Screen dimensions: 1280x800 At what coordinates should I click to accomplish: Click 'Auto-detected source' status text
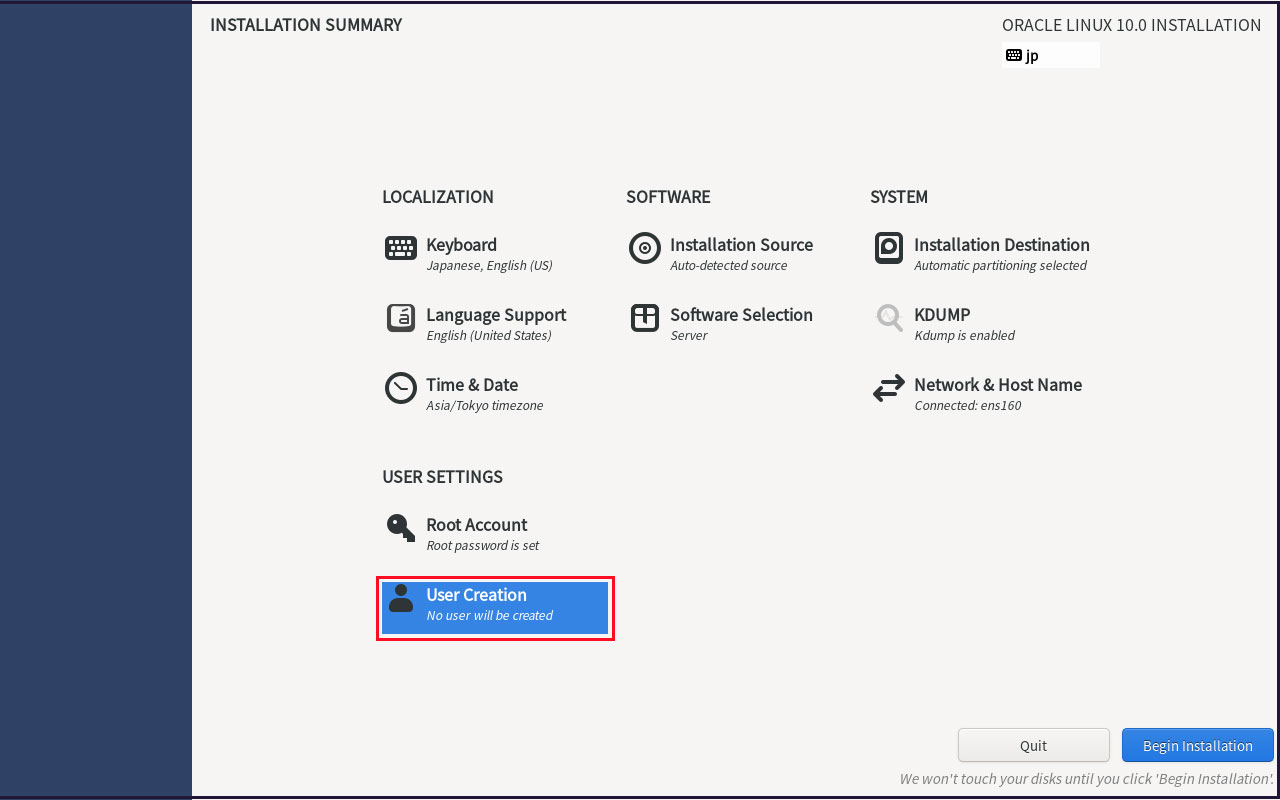tap(729, 266)
